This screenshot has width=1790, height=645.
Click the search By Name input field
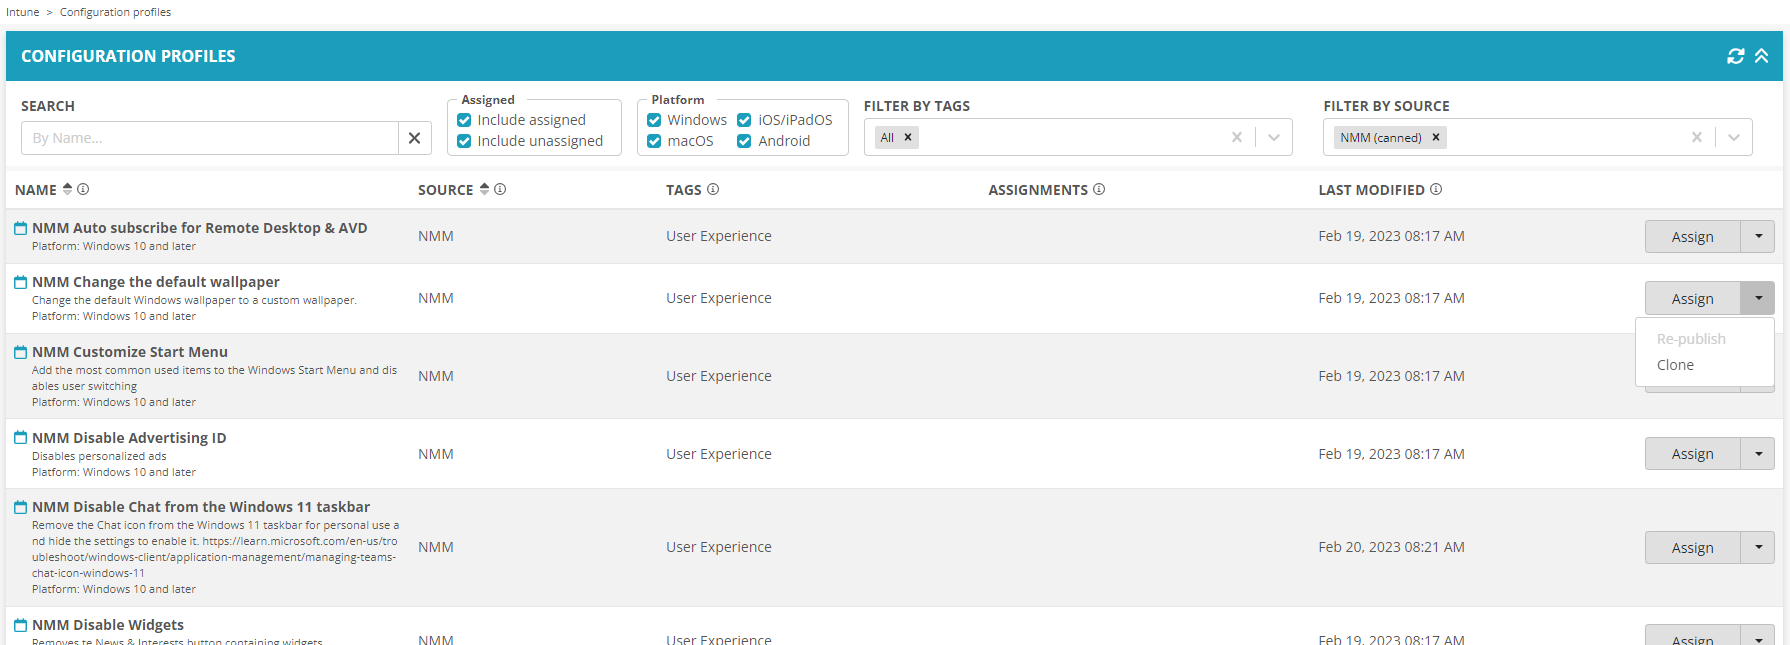coord(210,138)
